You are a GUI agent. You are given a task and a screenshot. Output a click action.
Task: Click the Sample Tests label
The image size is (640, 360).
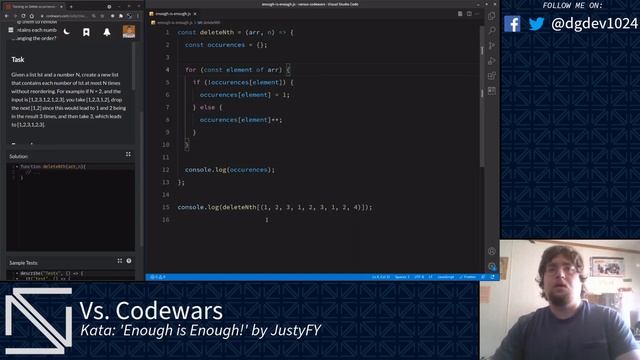(23, 263)
